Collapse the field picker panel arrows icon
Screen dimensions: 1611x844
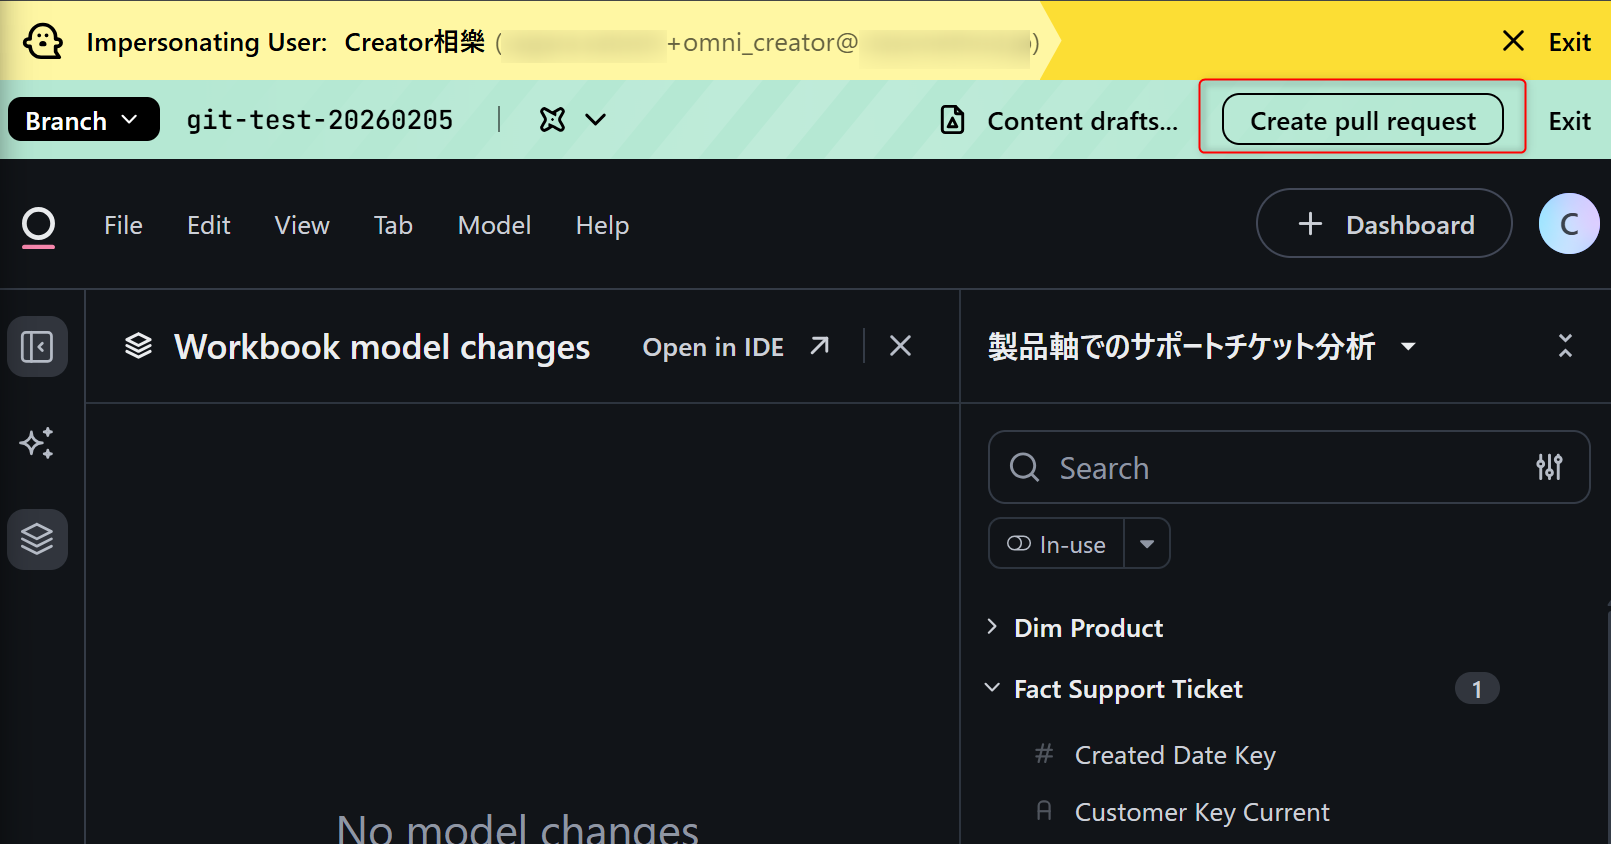pyautogui.click(x=1565, y=346)
